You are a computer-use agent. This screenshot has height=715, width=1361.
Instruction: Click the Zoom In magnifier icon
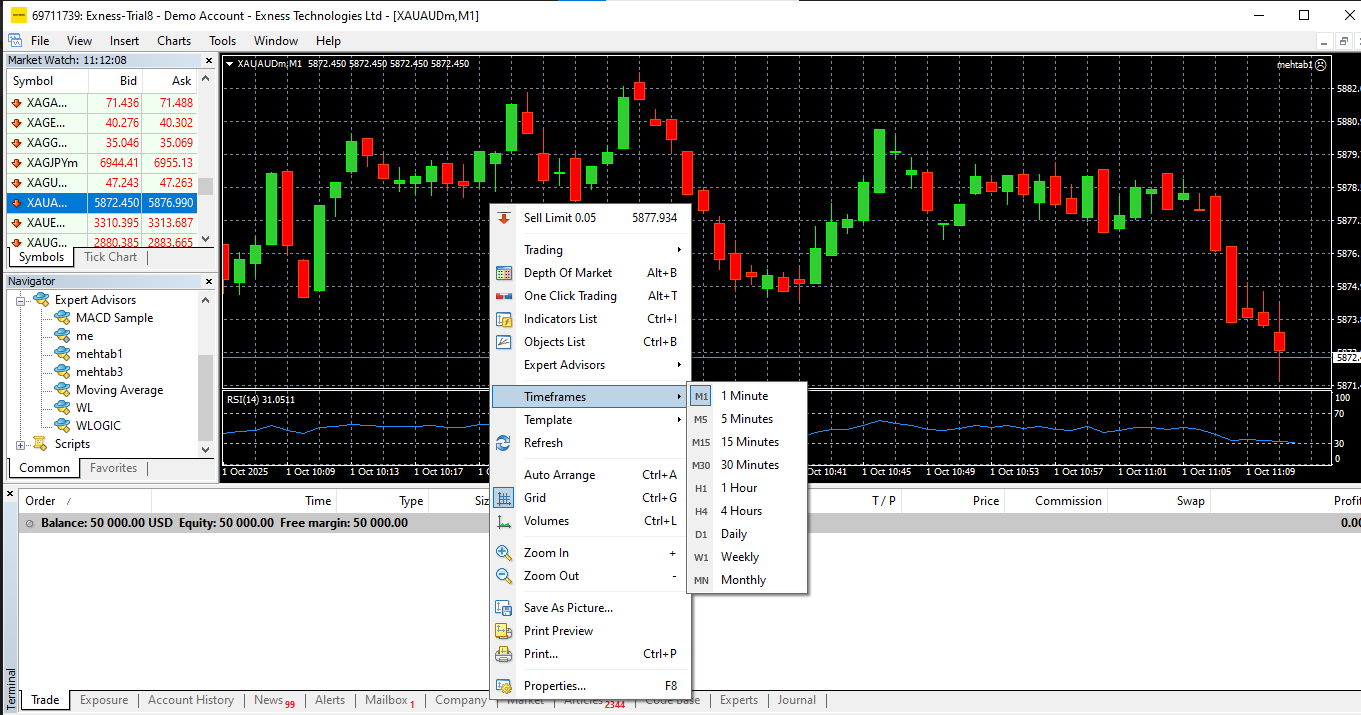504,553
